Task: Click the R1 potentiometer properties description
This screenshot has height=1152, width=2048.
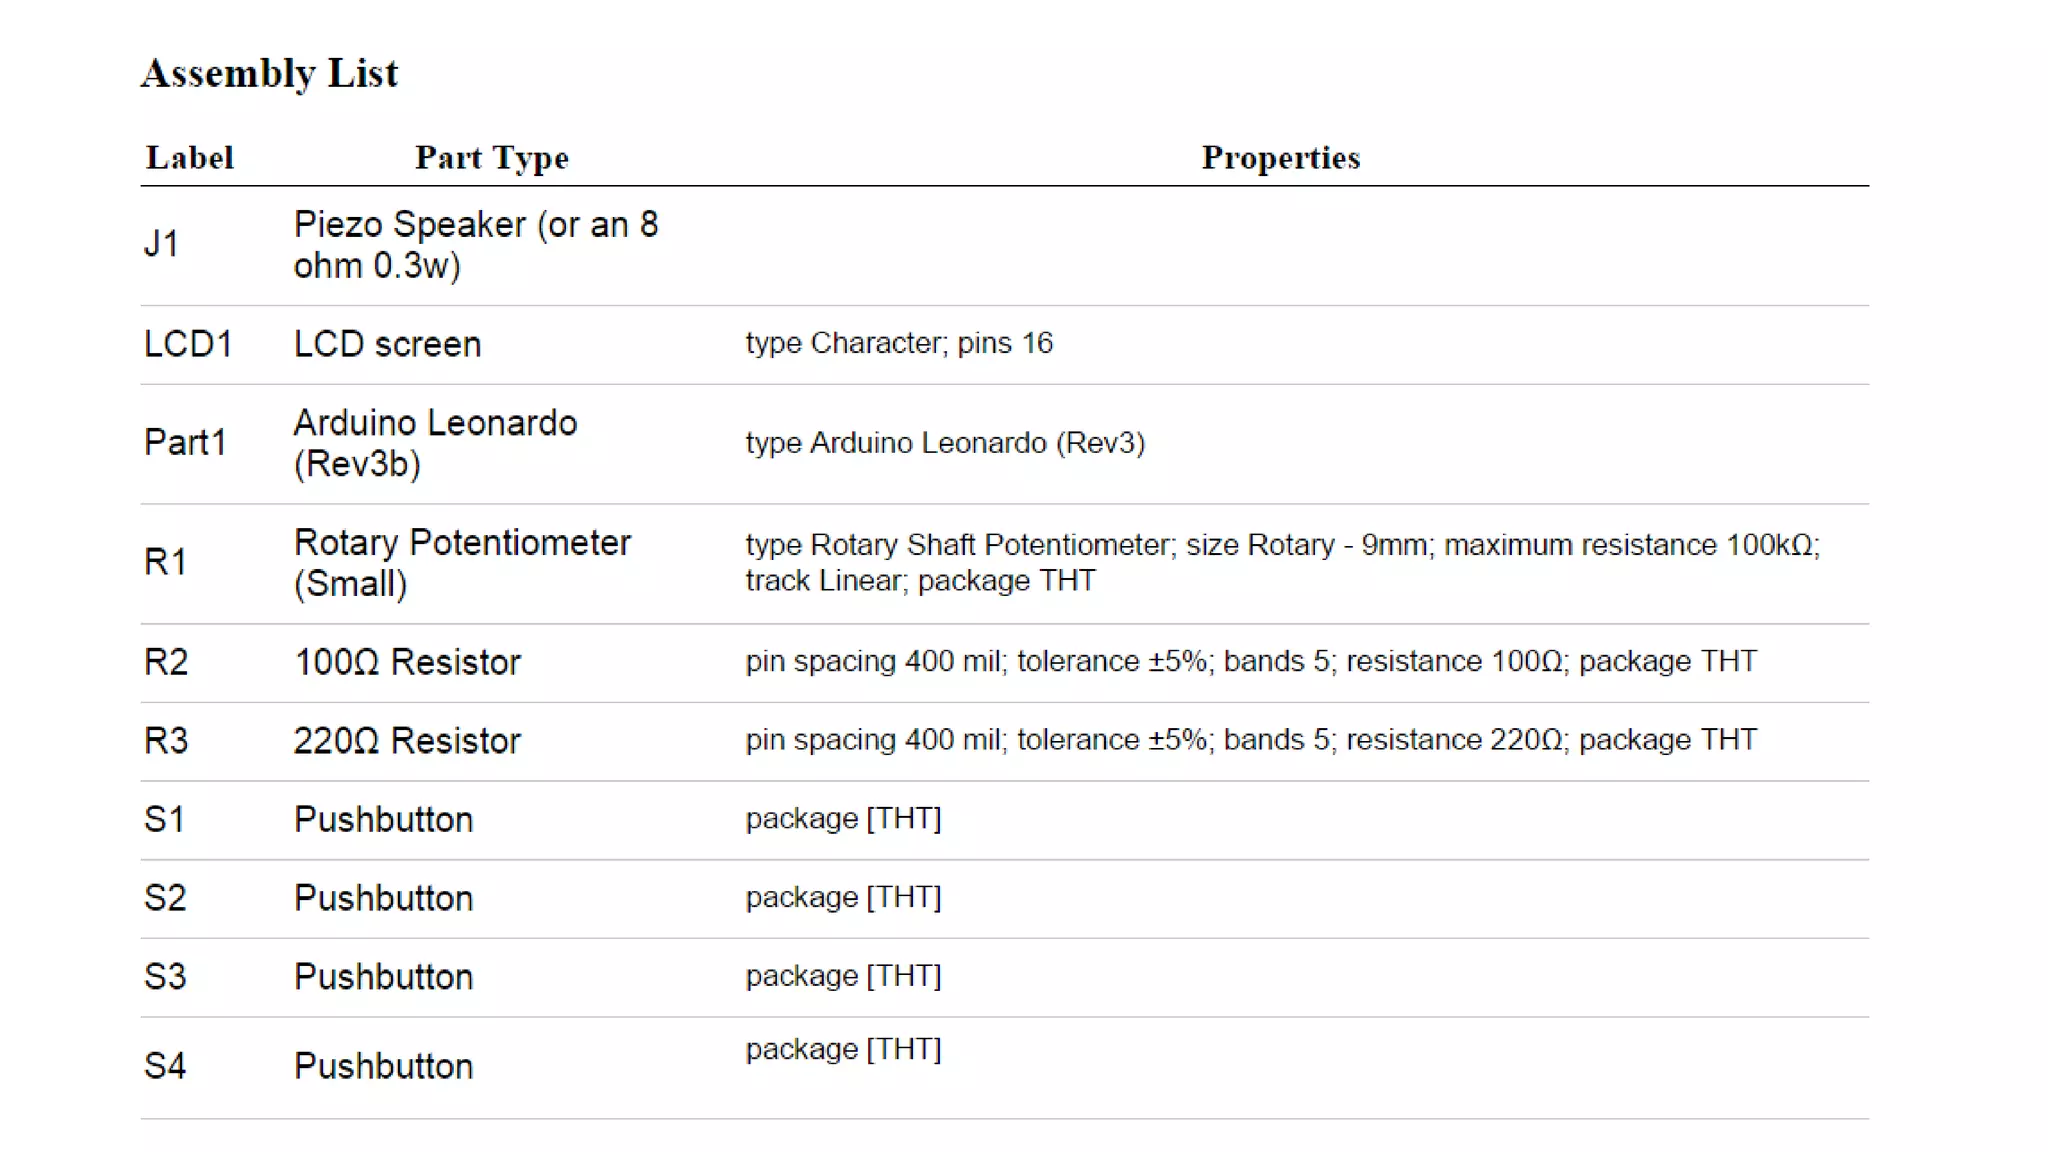Action: click(1283, 563)
